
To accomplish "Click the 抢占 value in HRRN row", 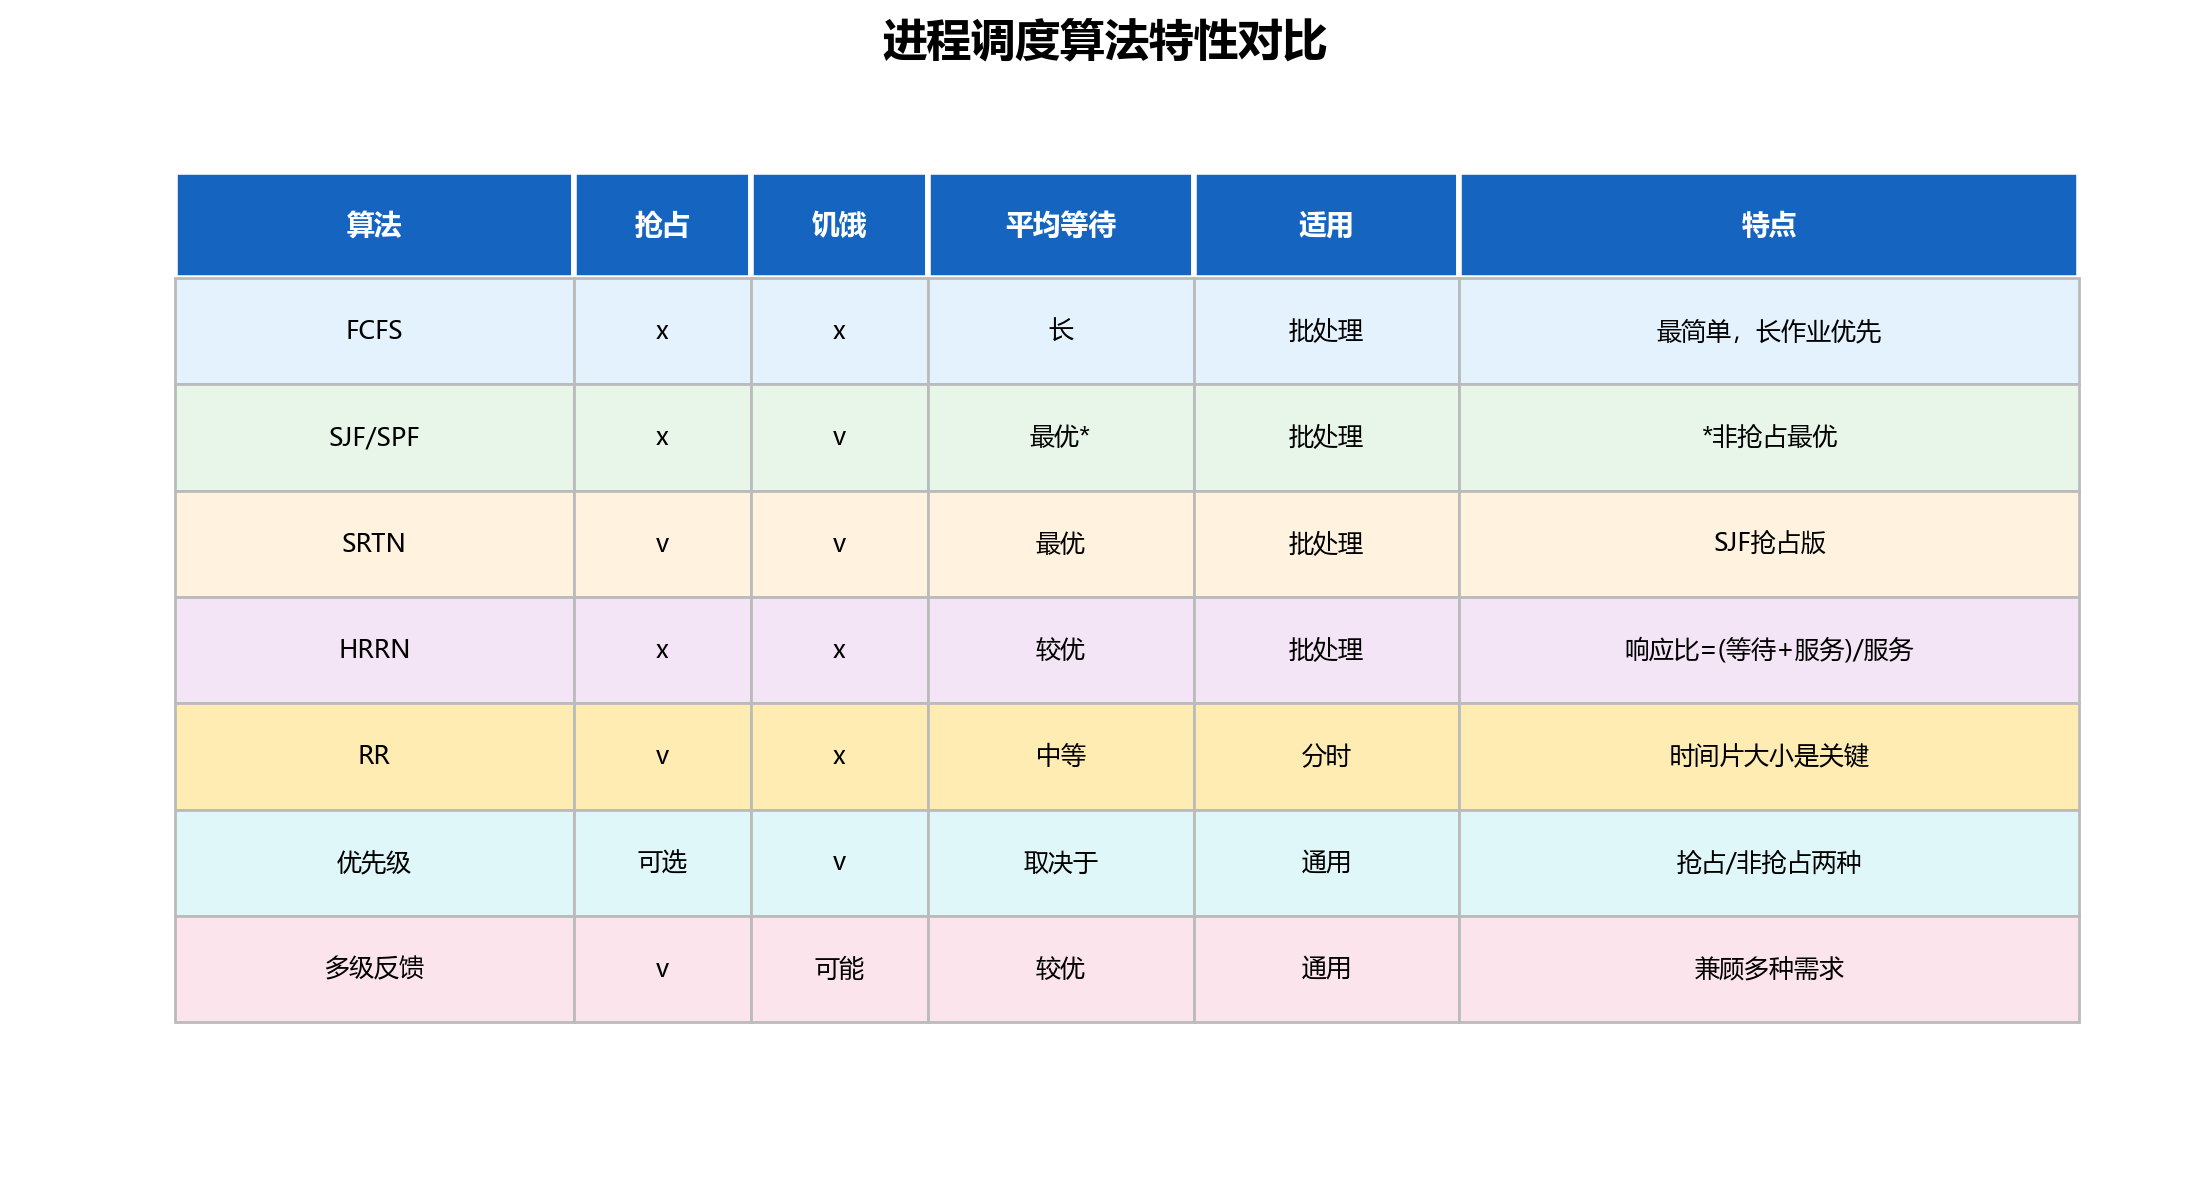I will click(x=662, y=650).
